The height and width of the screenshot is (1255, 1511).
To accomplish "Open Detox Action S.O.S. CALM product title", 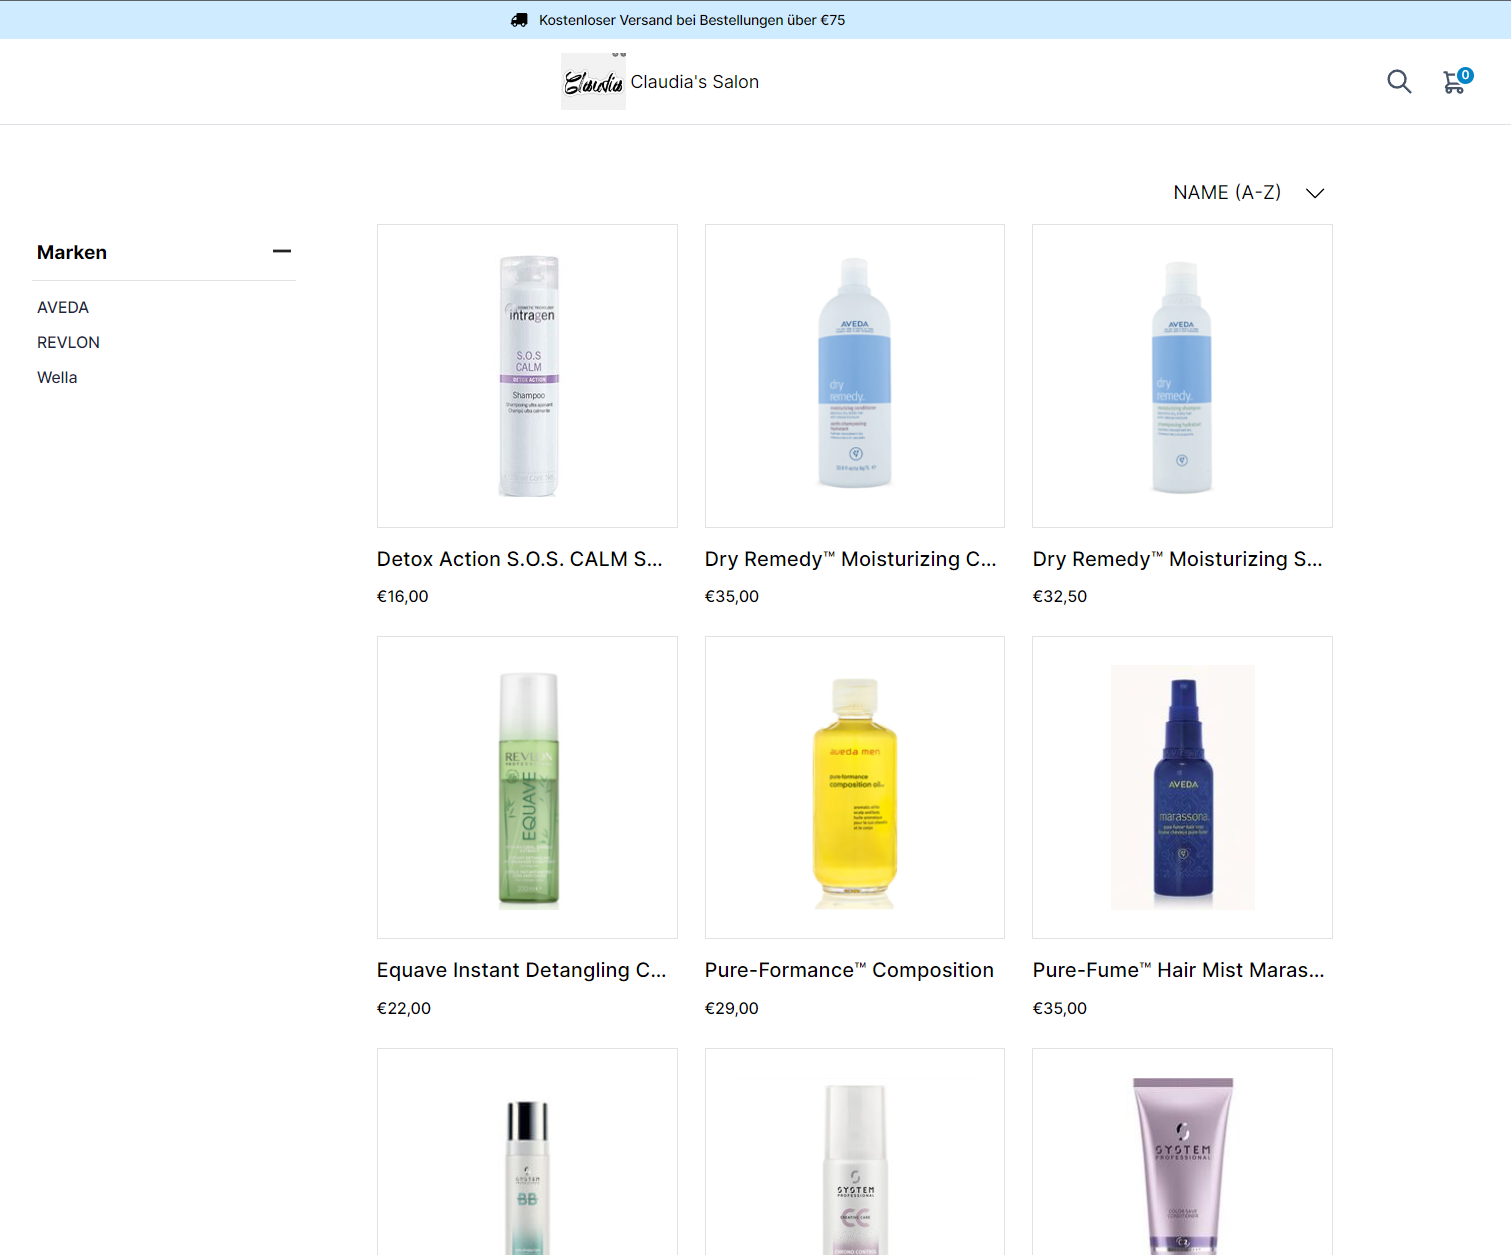I will 519,559.
